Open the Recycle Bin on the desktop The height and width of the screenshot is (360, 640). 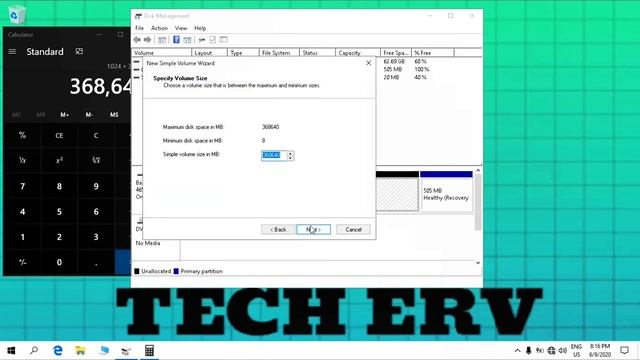point(16,14)
